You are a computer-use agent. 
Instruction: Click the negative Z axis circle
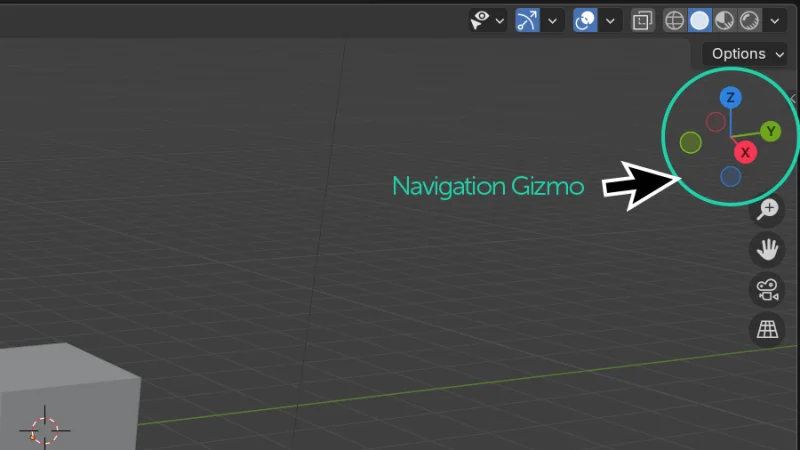(731, 177)
